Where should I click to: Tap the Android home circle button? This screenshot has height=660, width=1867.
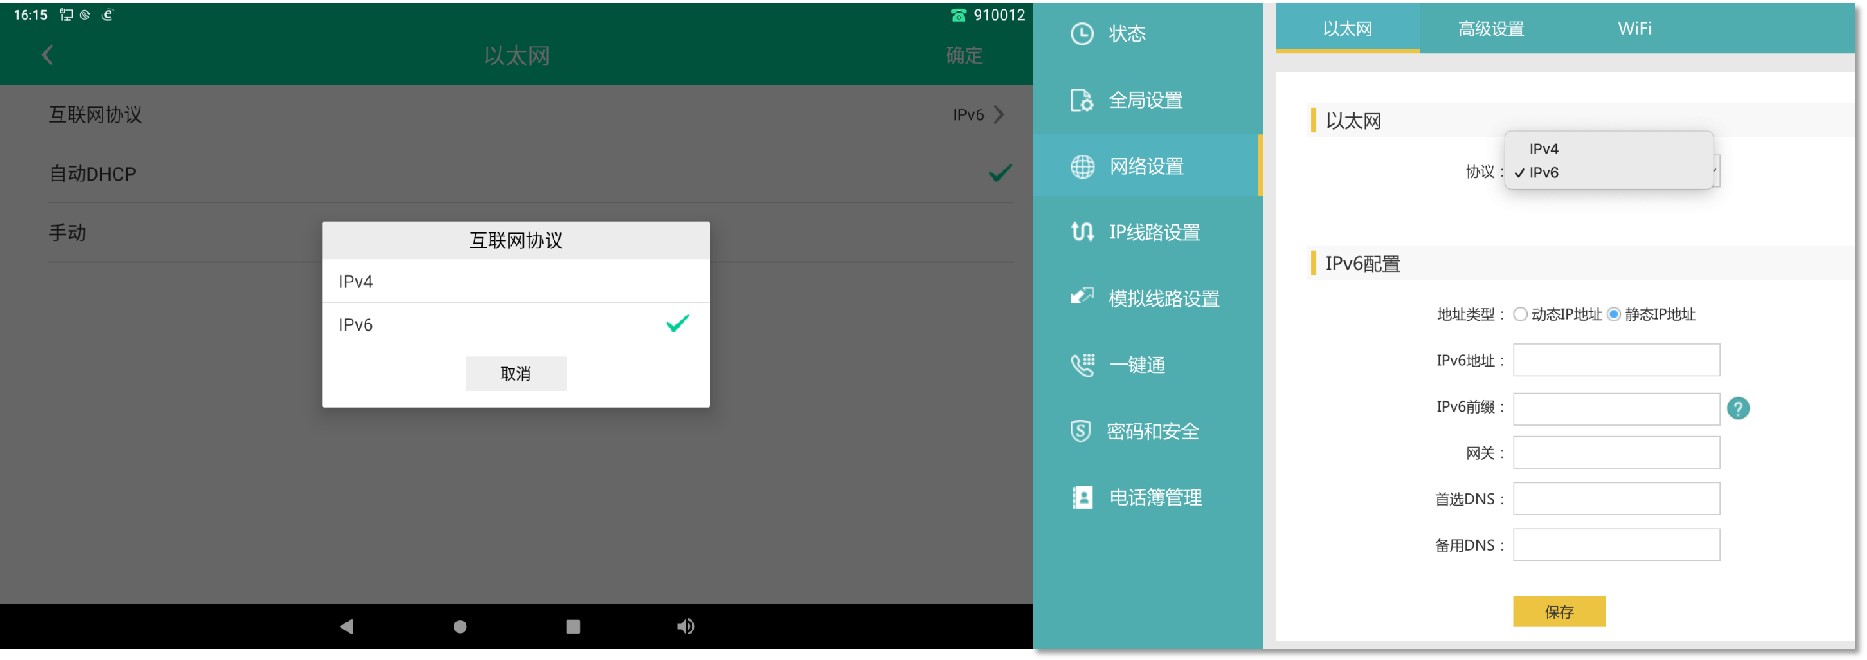click(x=460, y=627)
